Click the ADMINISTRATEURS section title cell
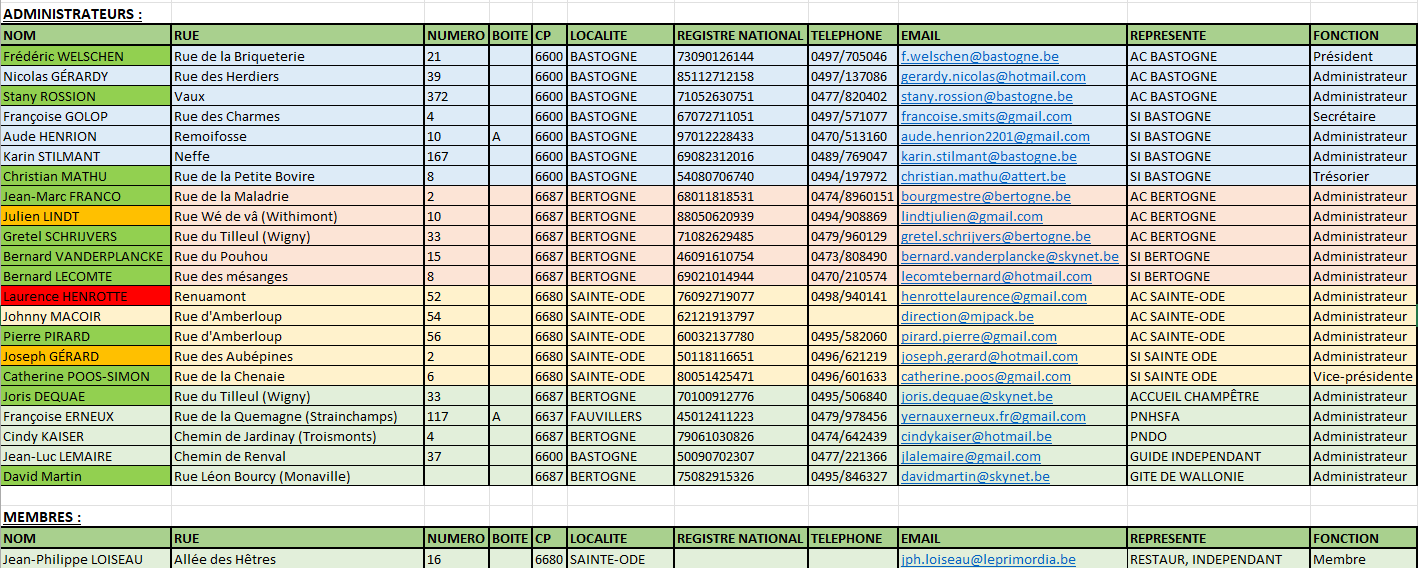Image resolution: width=1418 pixels, height=568 pixels. pos(72,14)
